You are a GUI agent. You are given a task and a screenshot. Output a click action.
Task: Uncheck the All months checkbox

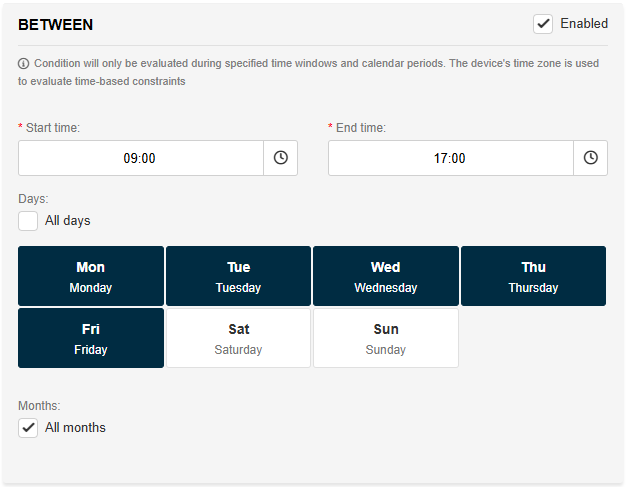pyautogui.click(x=29, y=428)
